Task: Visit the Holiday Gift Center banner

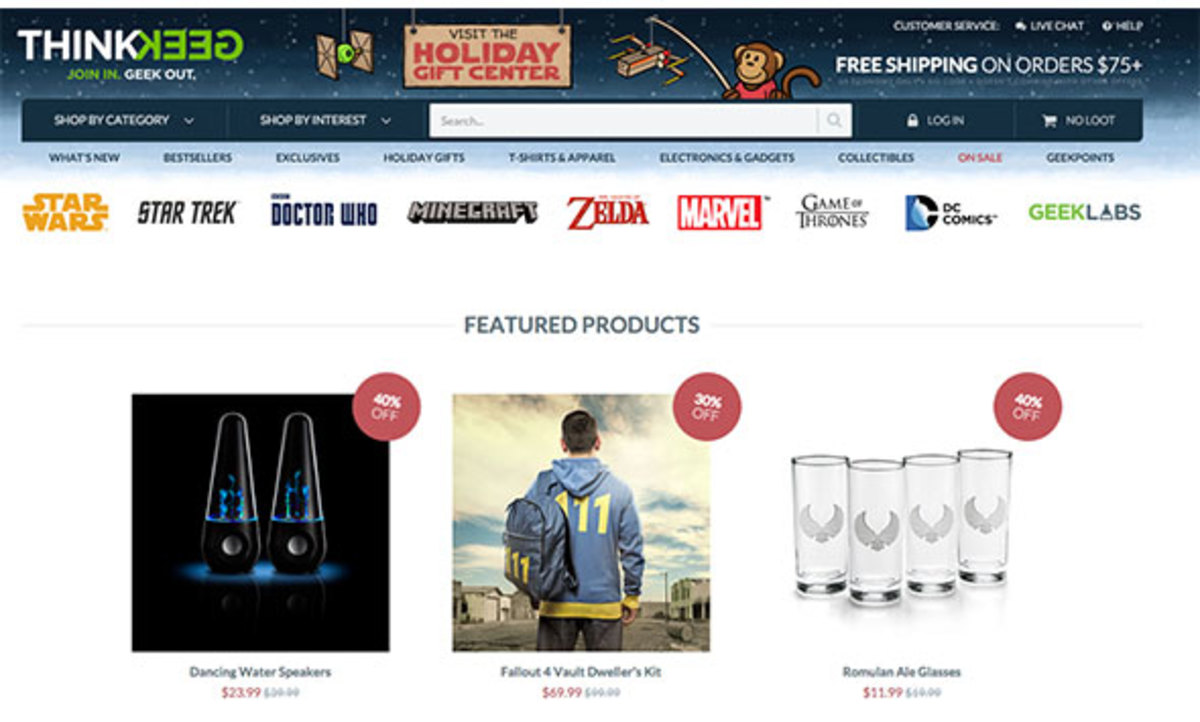Action: (x=488, y=55)
